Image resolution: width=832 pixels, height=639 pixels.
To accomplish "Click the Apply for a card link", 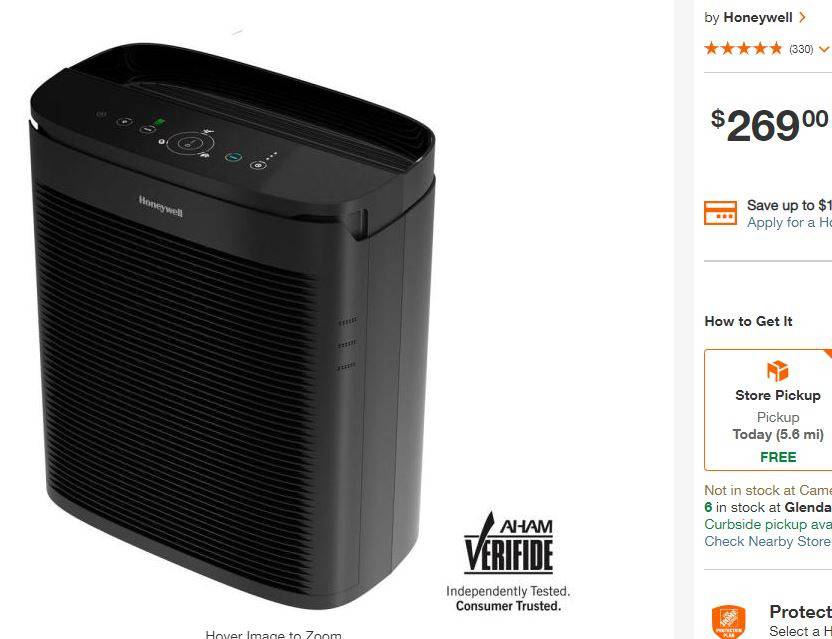I will (x=789, y=222).
